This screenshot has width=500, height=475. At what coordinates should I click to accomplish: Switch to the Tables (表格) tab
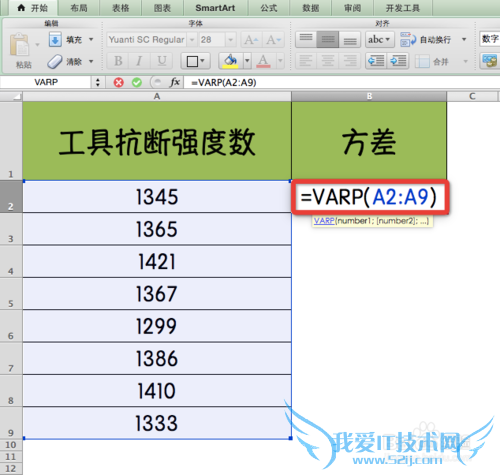click(x=121, y=8)
